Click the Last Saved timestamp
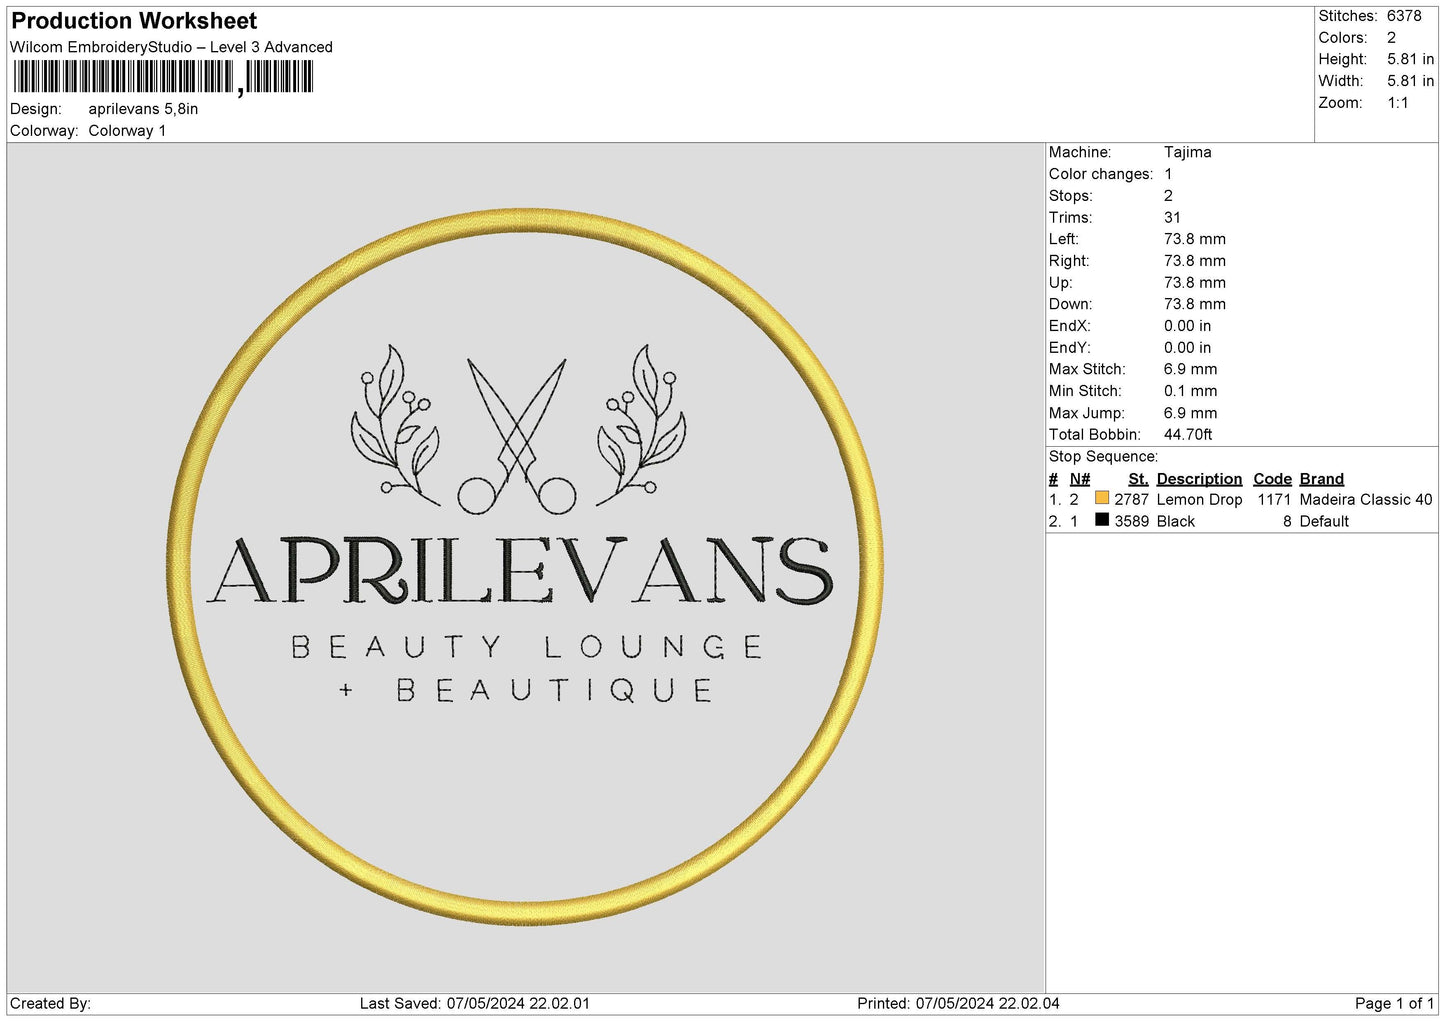Viewport: 1445px width, 1021px height. tap(475, 1004)
